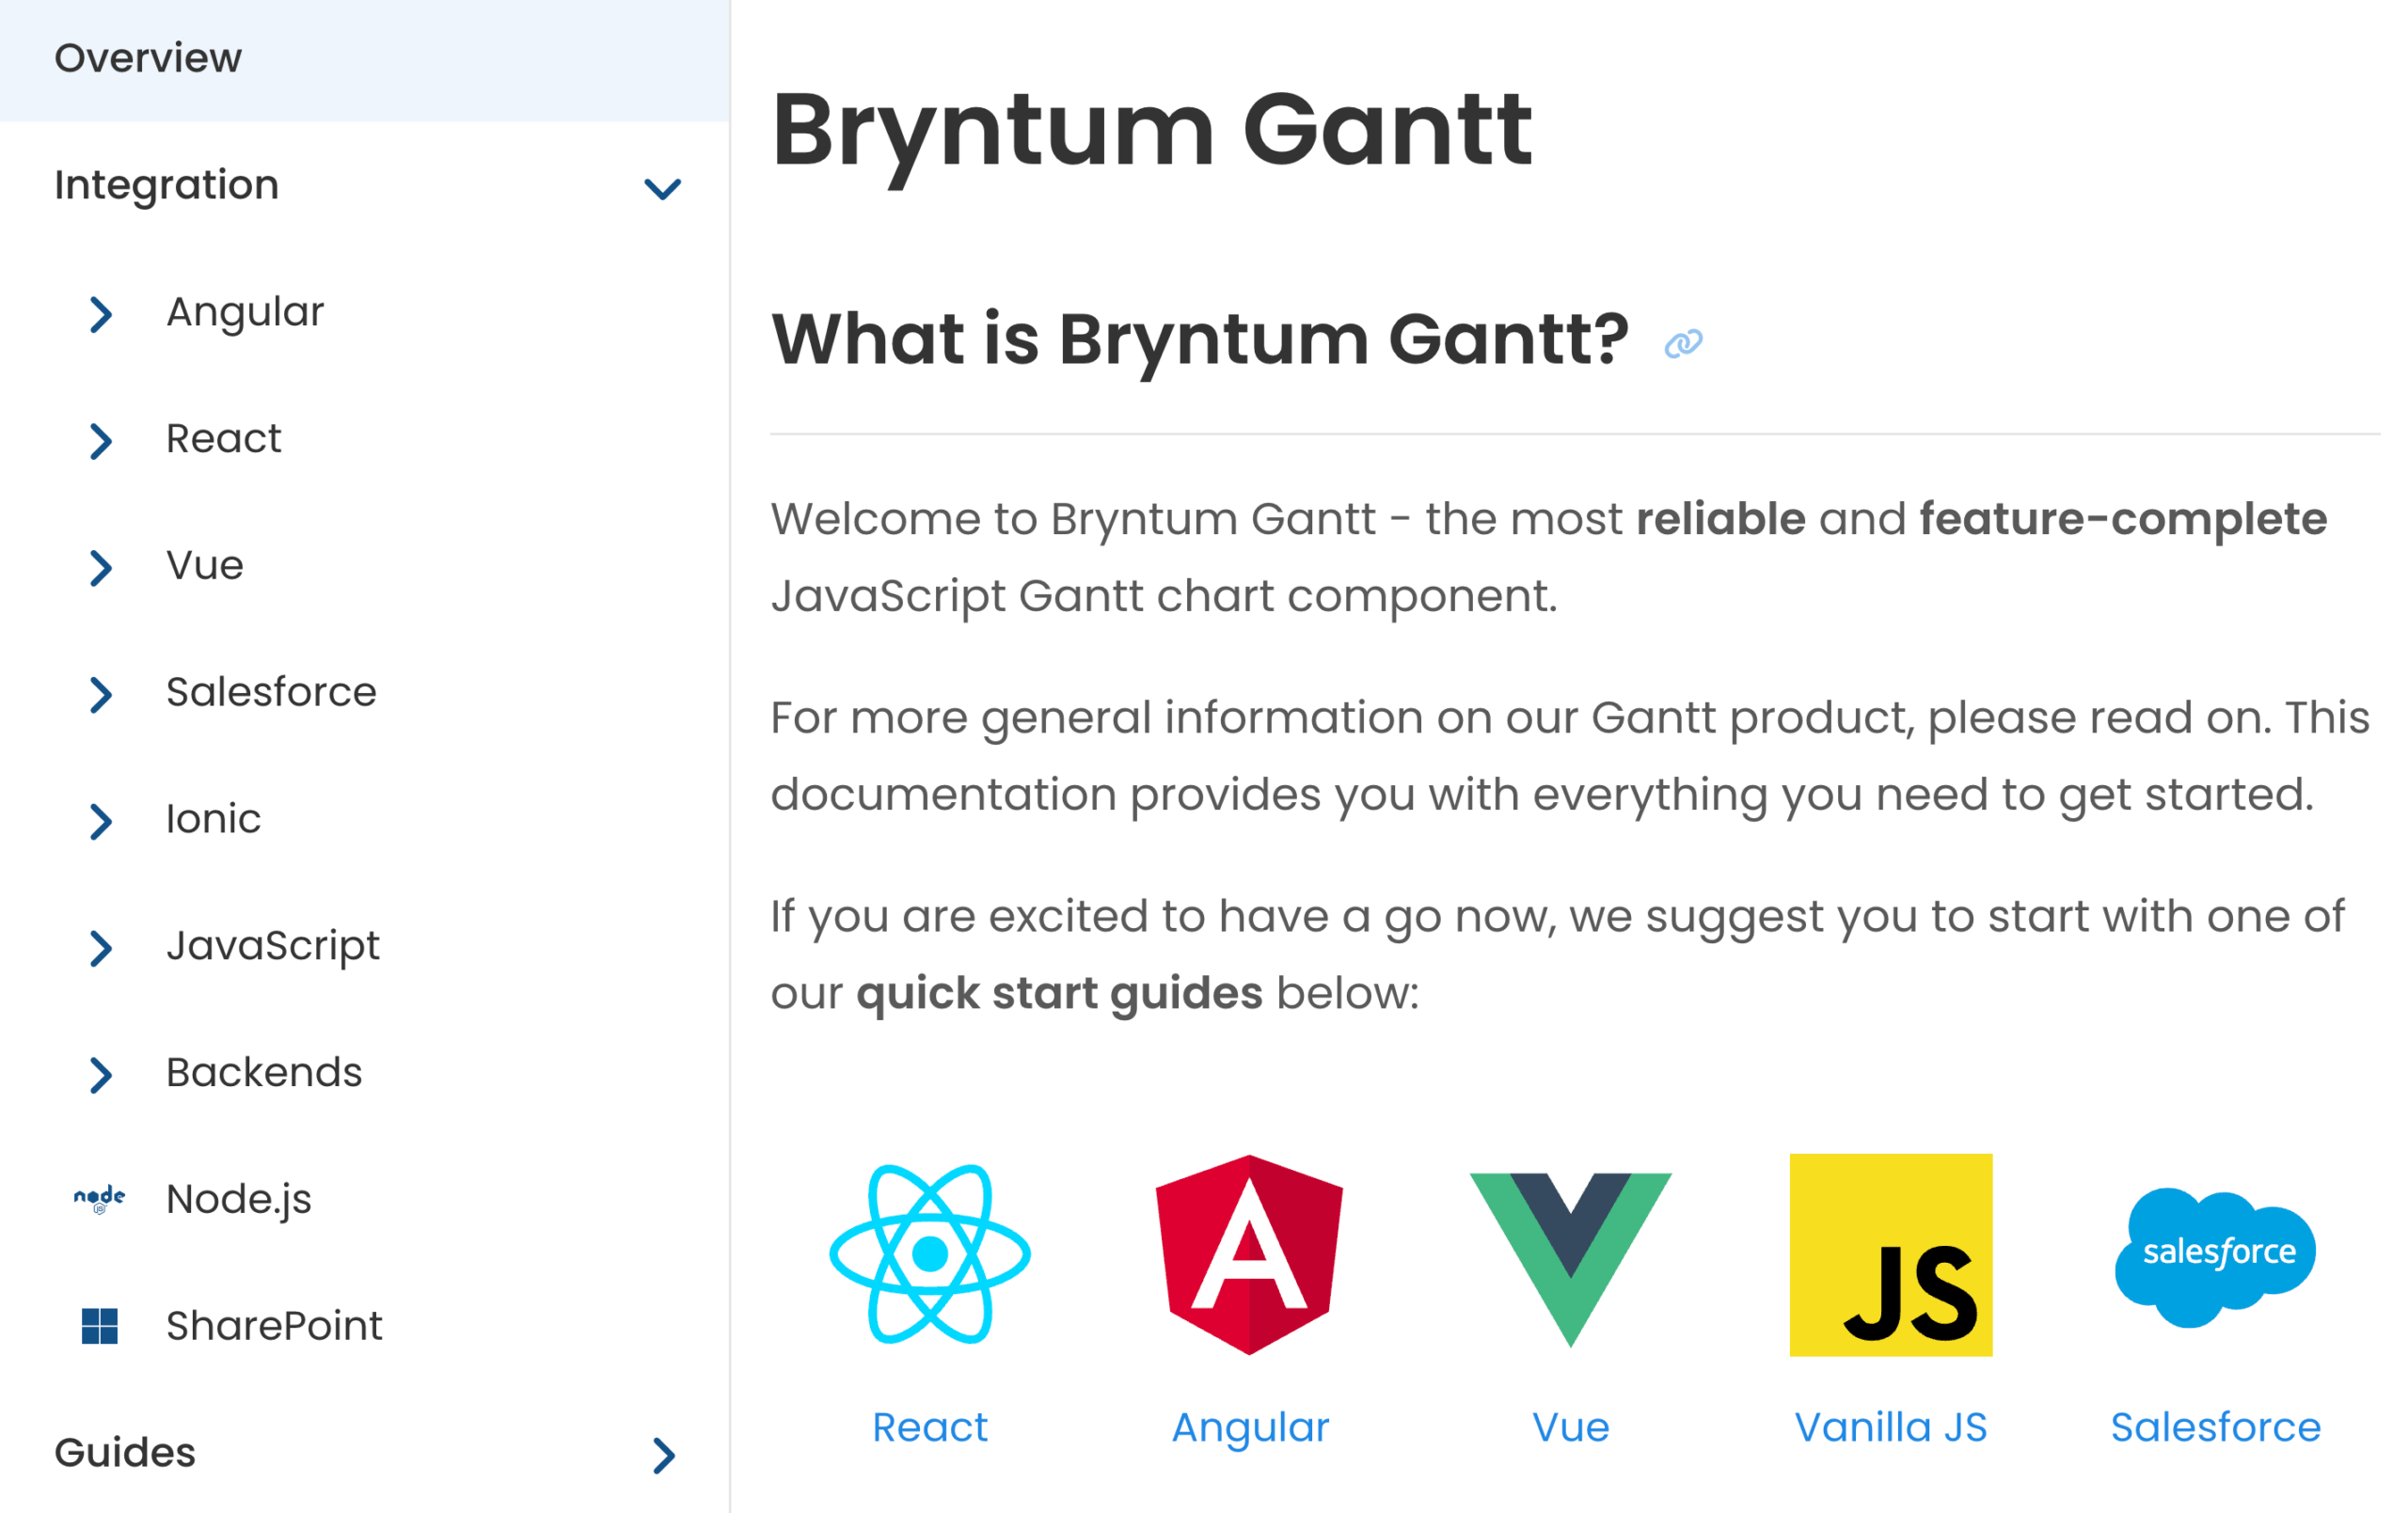Click the heading anchor link icon
The image size is (2408, 1513).
click(x=1683, y=344)
